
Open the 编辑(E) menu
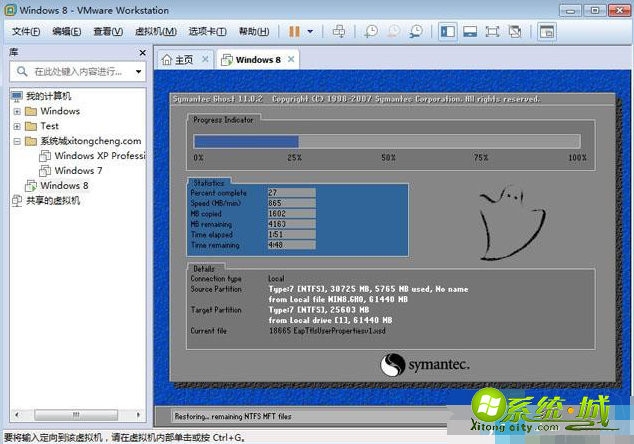(x=67, y=32)
